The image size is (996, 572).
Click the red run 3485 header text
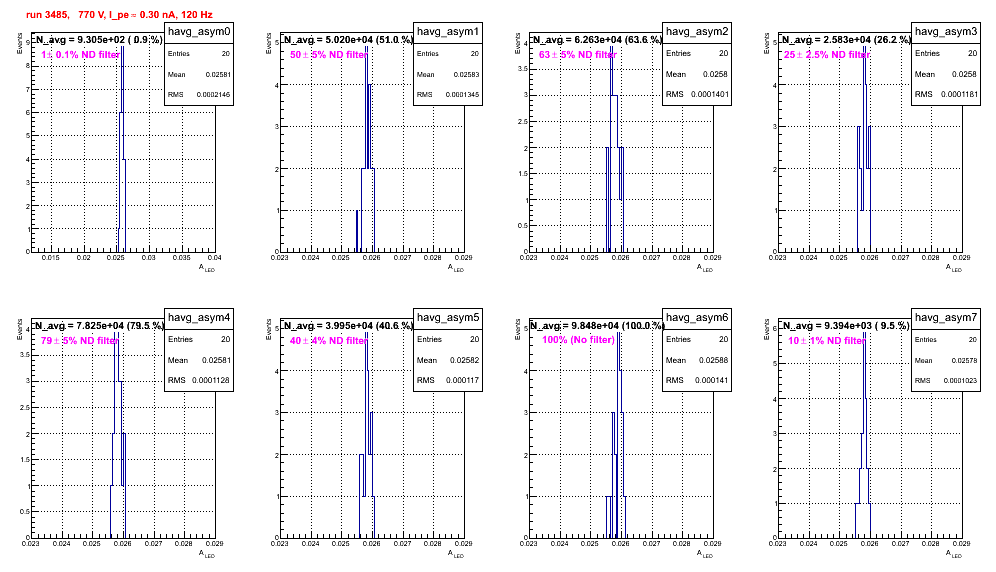119,15
